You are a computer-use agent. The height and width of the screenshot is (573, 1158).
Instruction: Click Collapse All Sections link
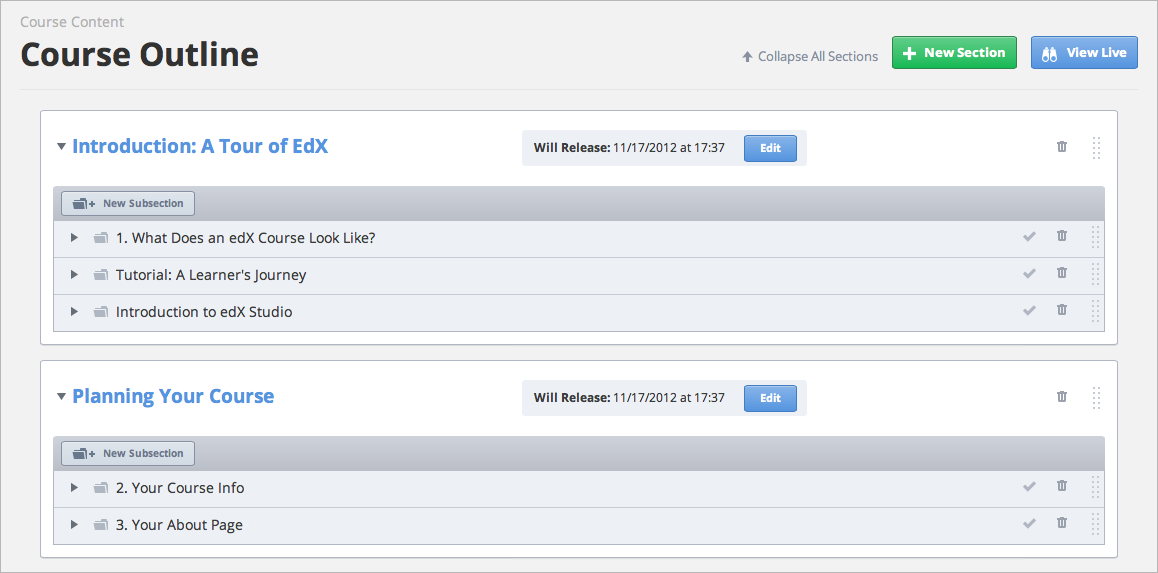coord(810,57)
